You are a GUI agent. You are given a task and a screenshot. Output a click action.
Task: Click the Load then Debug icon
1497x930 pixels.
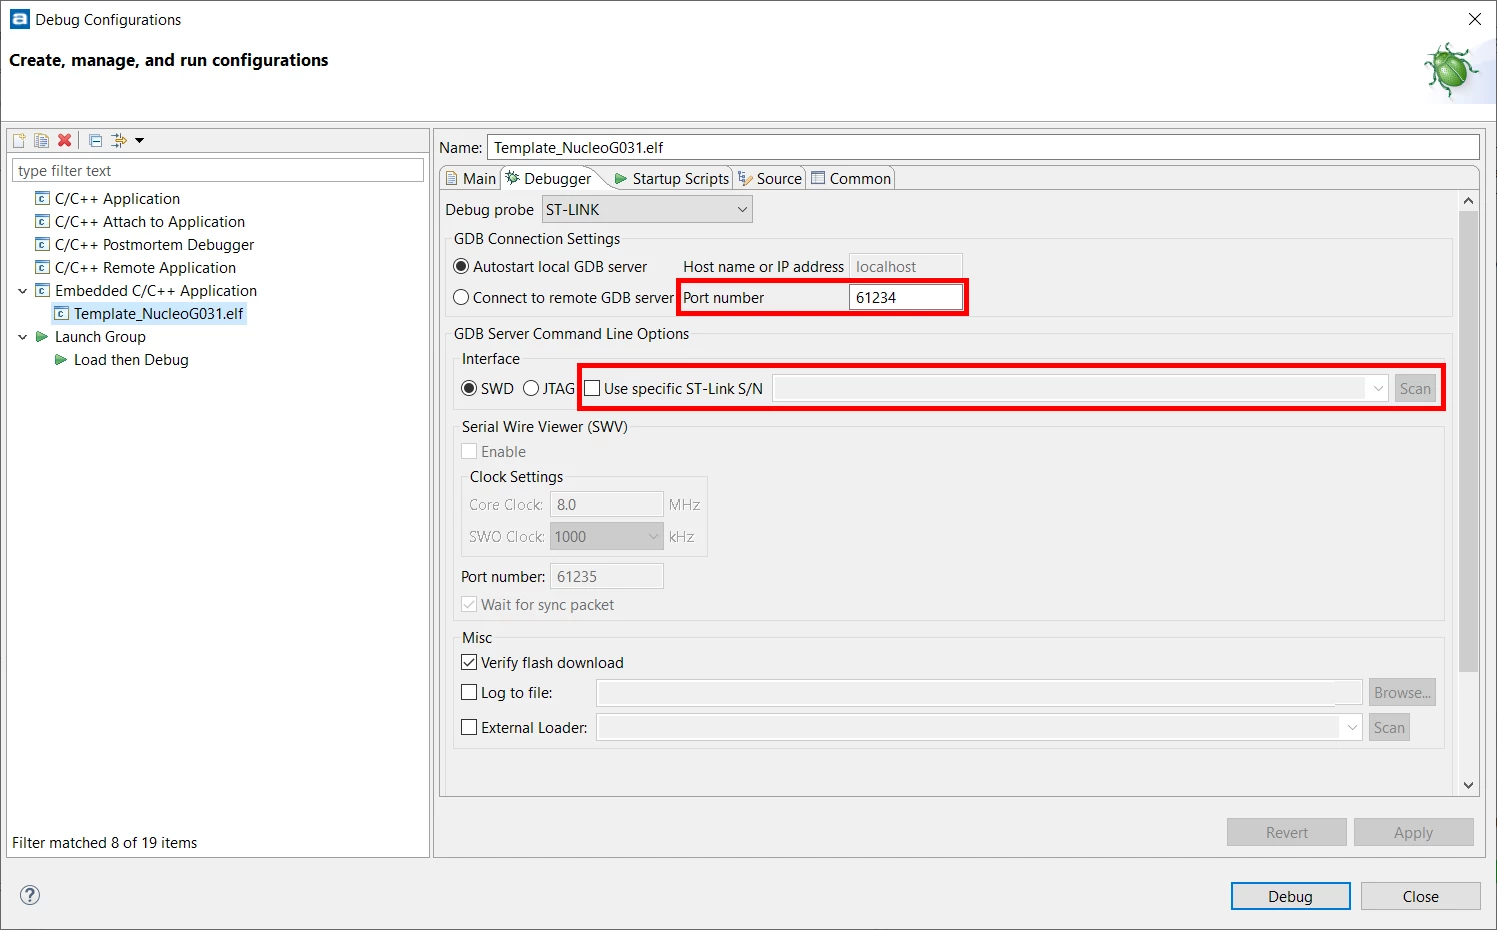[x=61, y=359]
